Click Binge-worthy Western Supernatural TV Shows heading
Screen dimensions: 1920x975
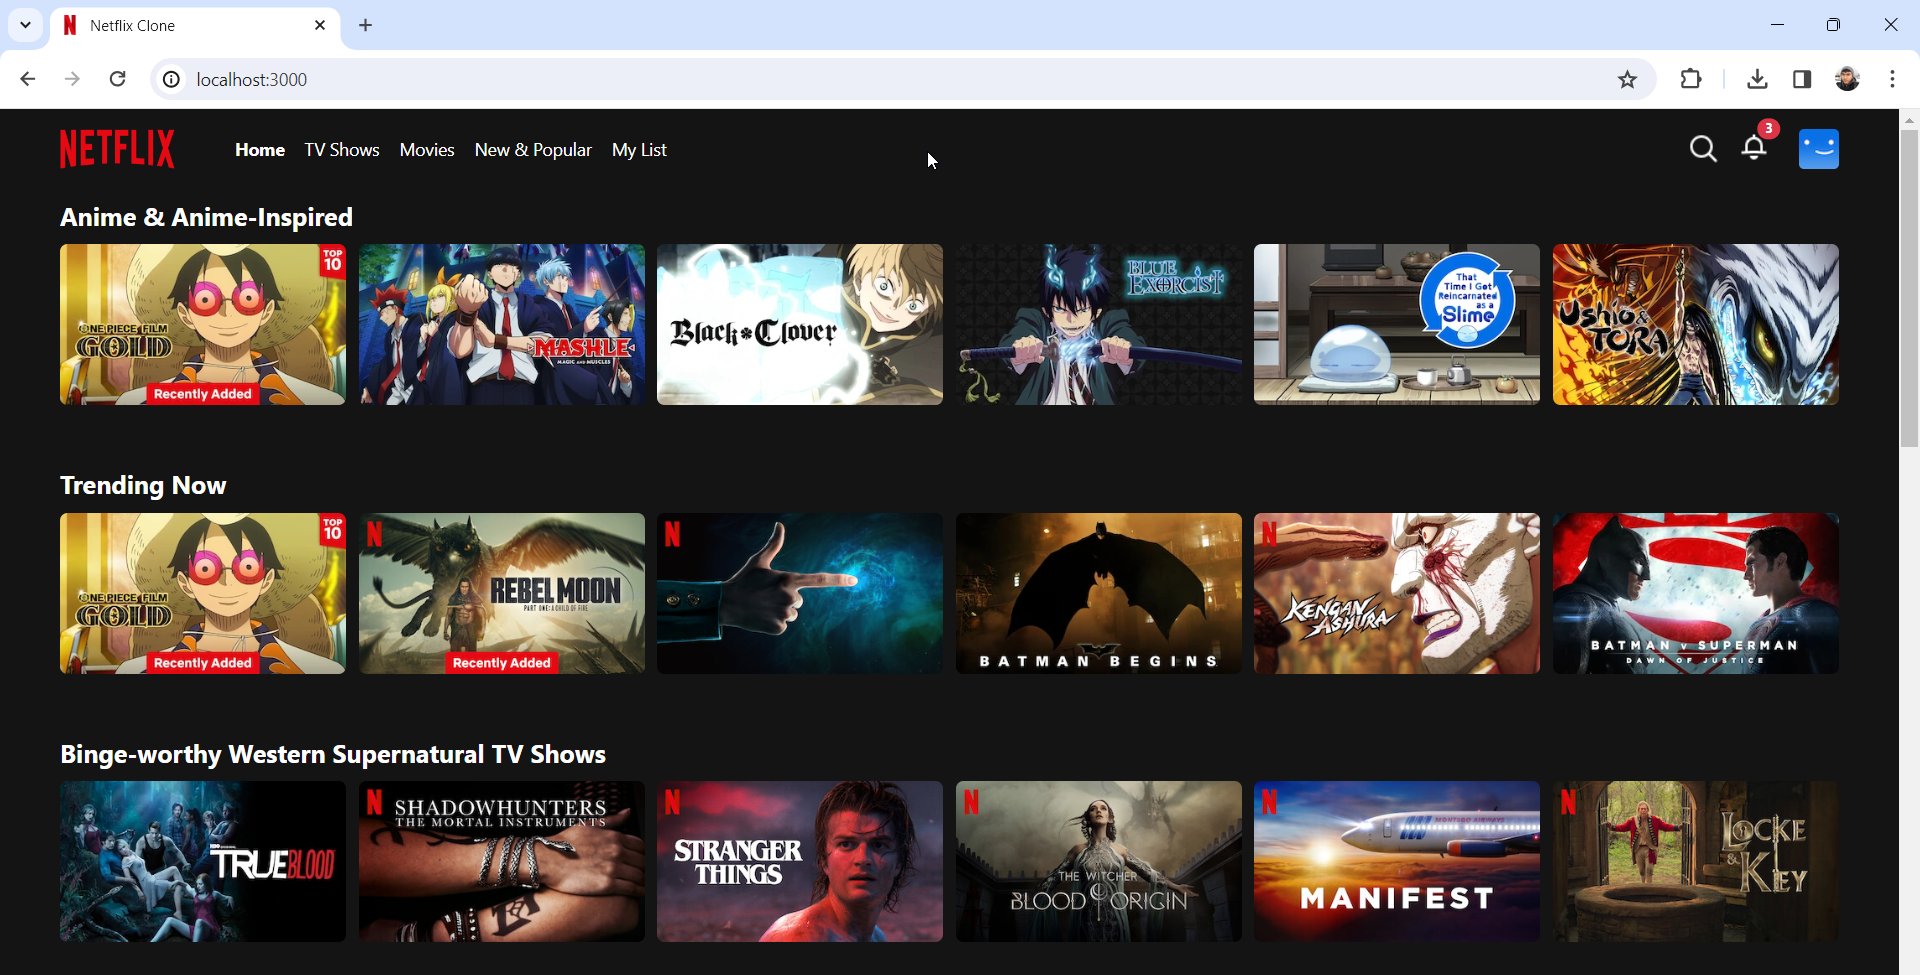pos(333,754)
